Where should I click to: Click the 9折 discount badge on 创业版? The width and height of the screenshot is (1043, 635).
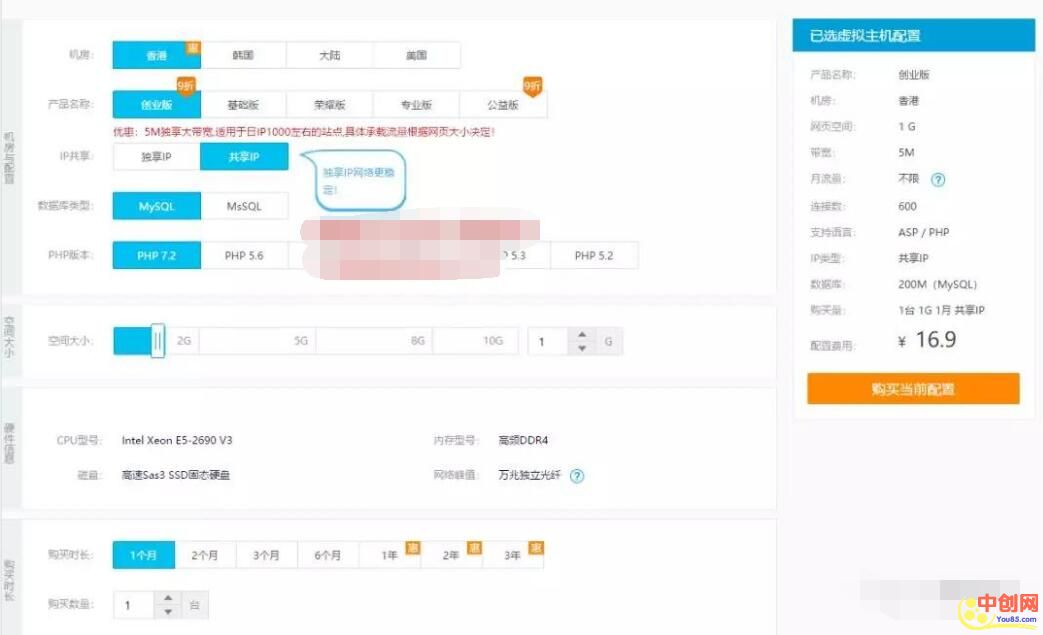(x=187, y=87)
